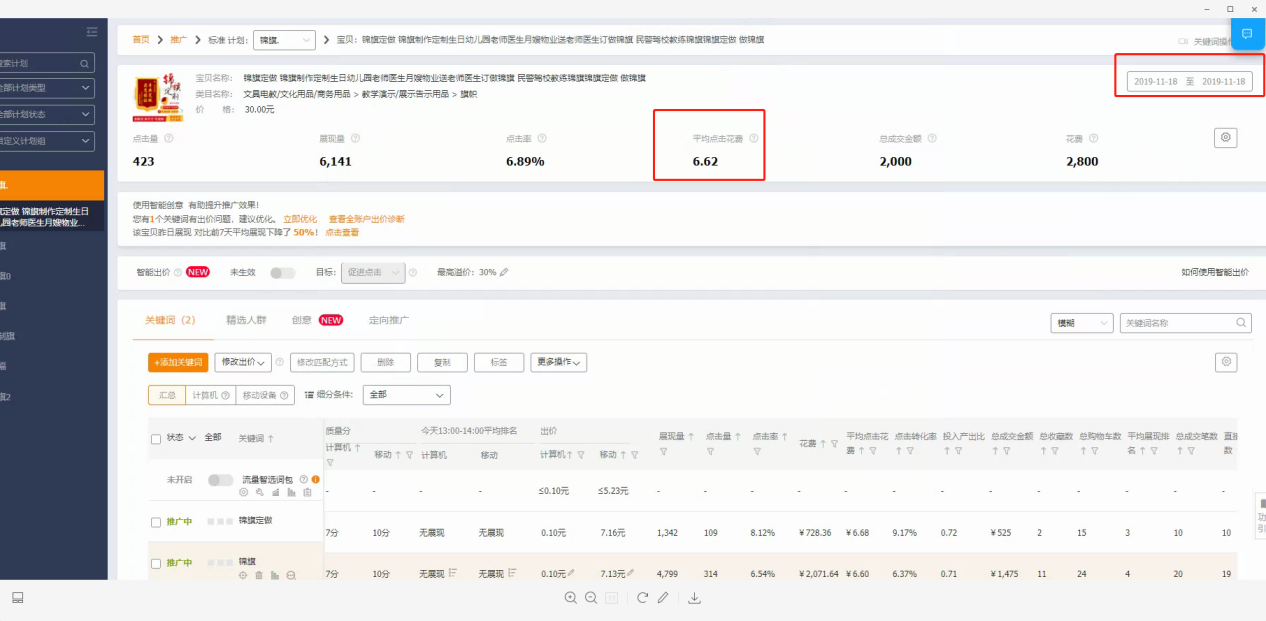
Task: Toggle the 智能出价 未生效 switch
Action: coord(282,272)
